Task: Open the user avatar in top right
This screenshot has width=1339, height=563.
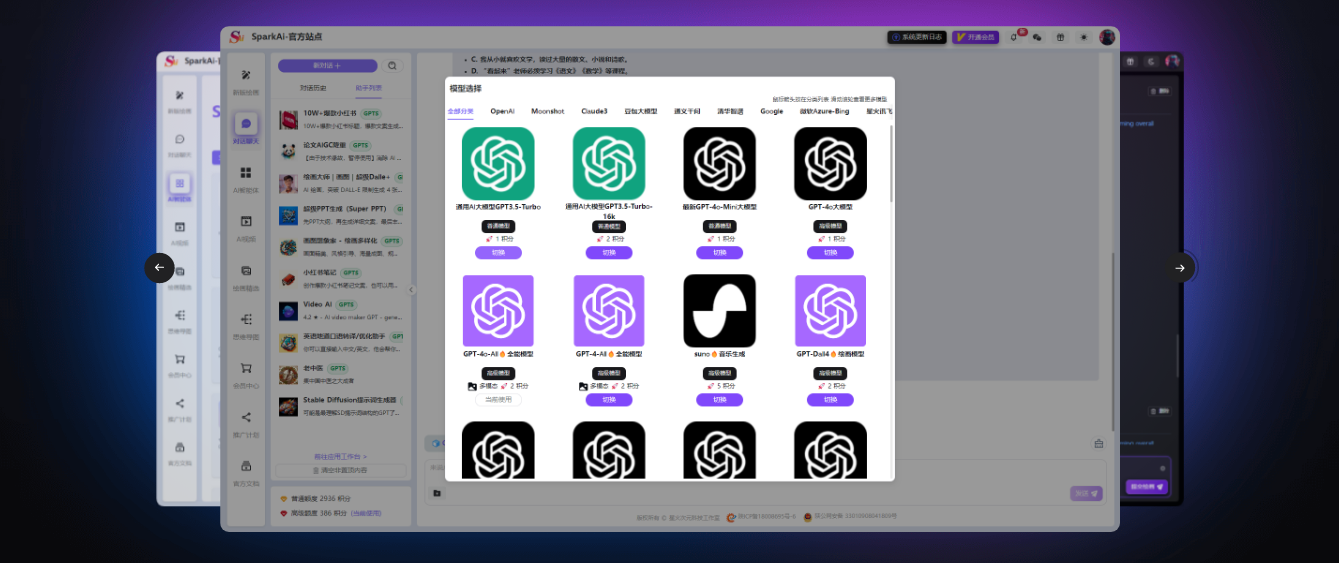Action: (x=1107, y=37)
